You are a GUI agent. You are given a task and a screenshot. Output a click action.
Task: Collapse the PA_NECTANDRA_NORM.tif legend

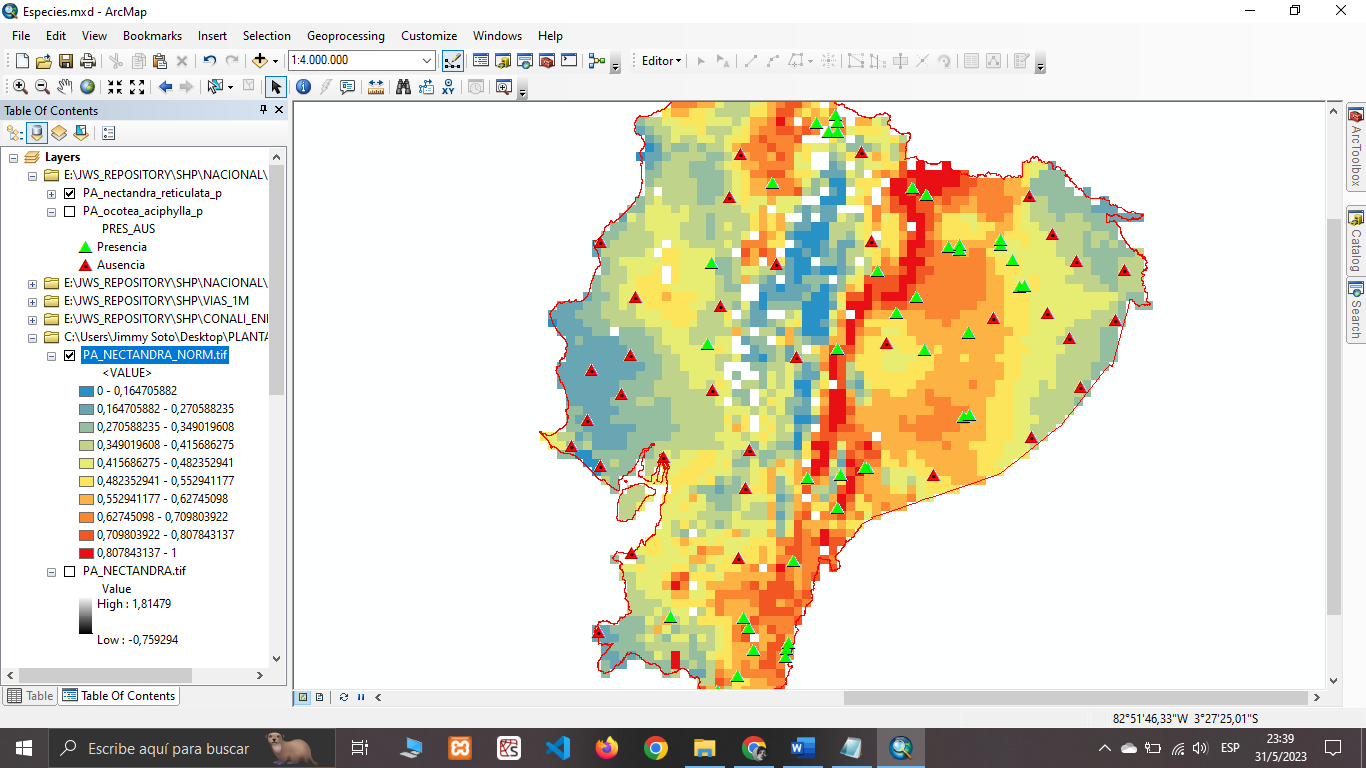tap(51, 355)
